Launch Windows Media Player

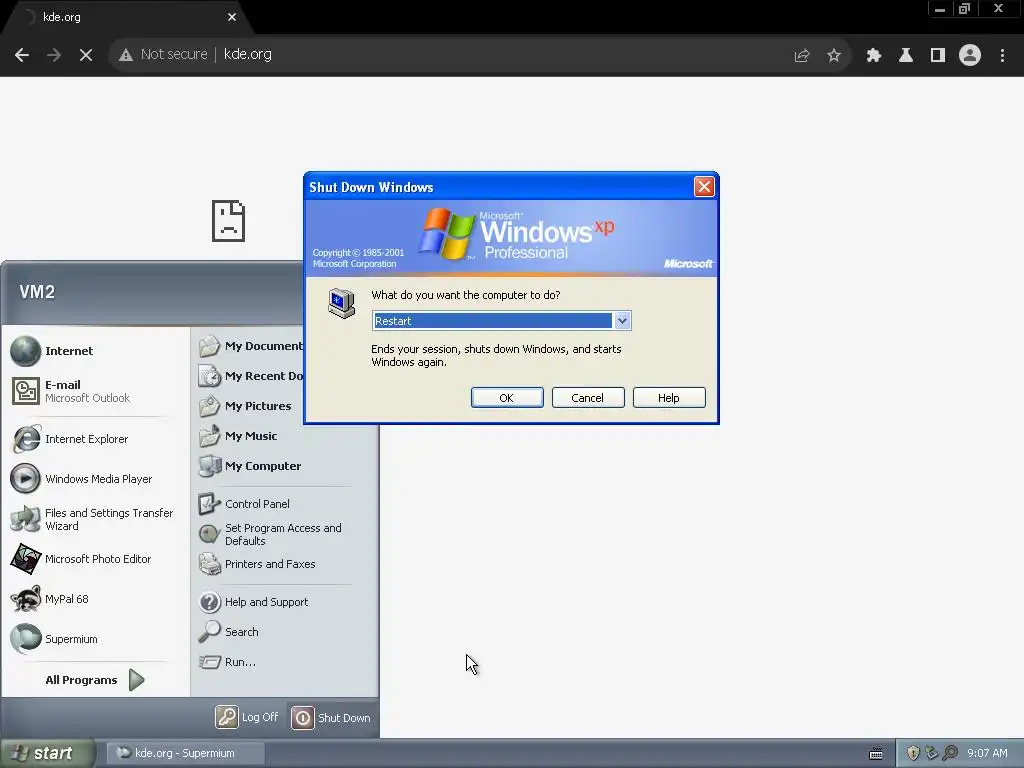[95, 479]
